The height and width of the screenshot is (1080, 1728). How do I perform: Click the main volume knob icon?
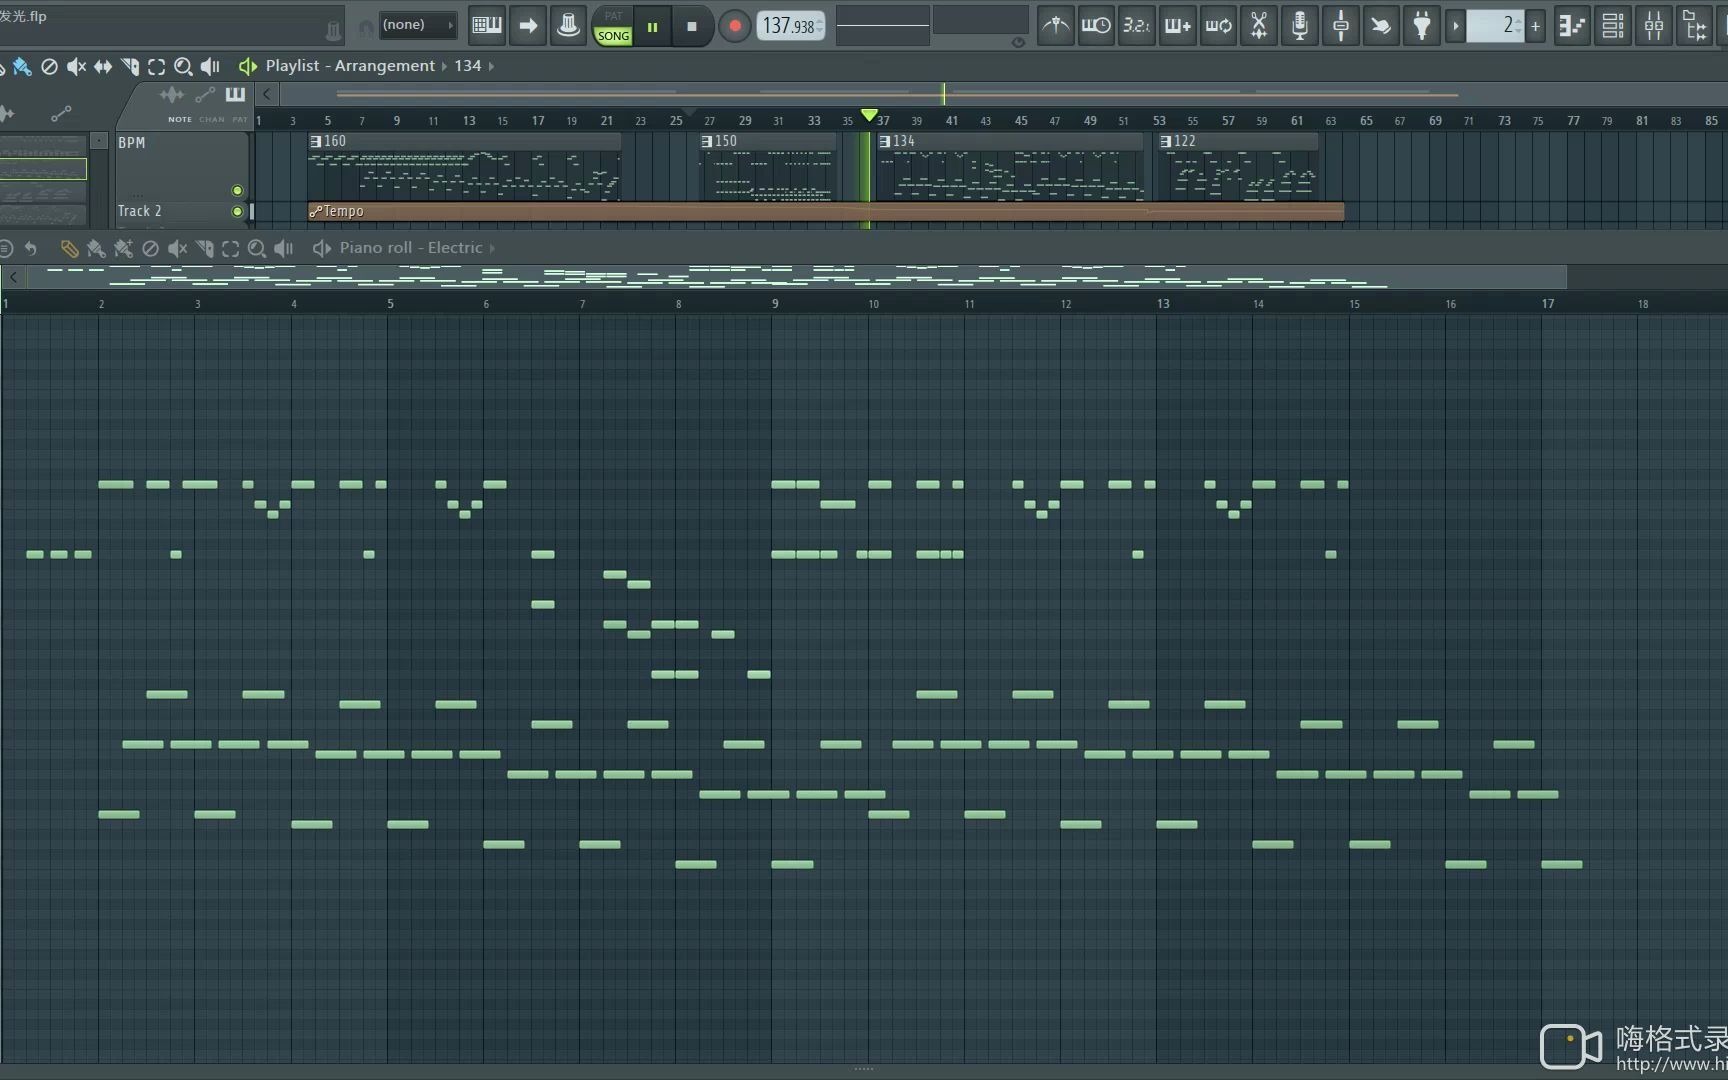click(x=568, y=26)
